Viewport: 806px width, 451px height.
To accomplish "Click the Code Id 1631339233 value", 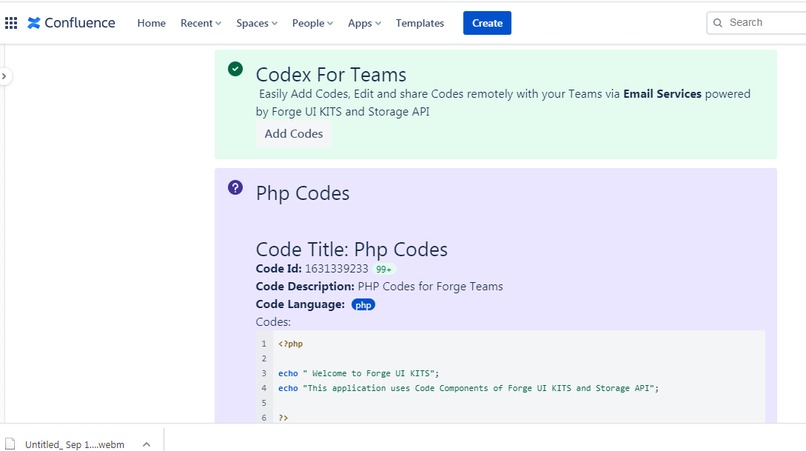I will [x=336, y=269].
